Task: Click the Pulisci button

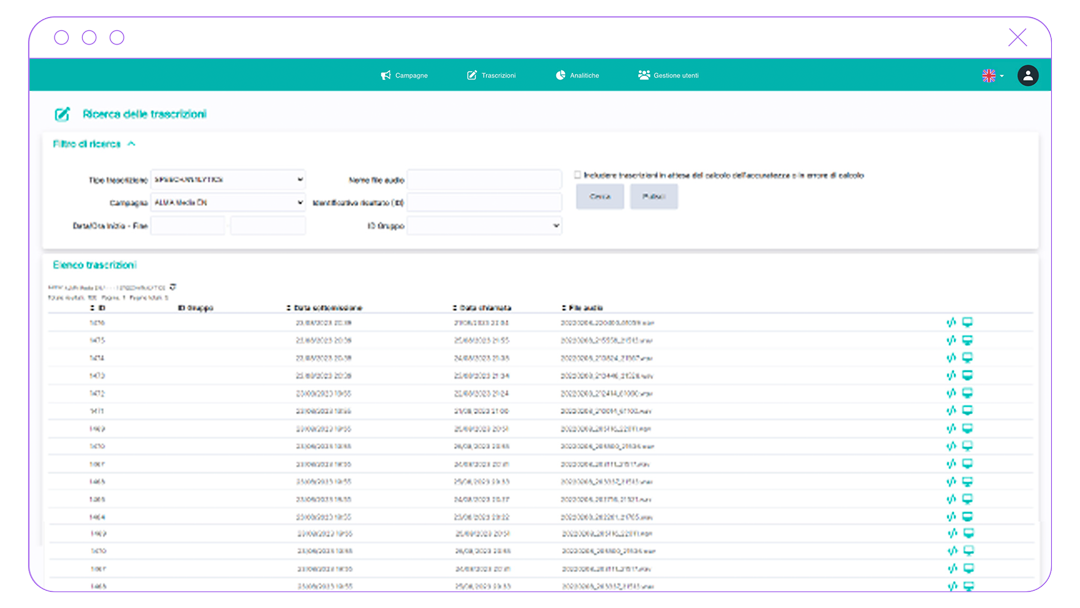Action: (x=653, y=197)
